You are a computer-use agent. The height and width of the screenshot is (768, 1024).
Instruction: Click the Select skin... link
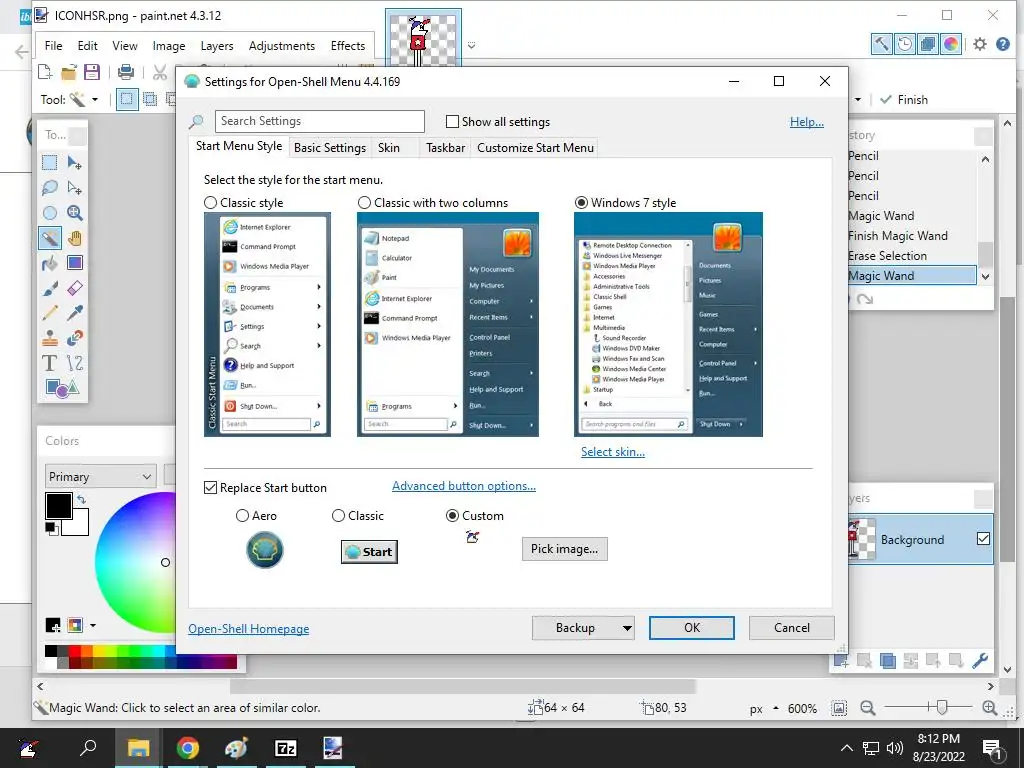(x=613, y=452)
